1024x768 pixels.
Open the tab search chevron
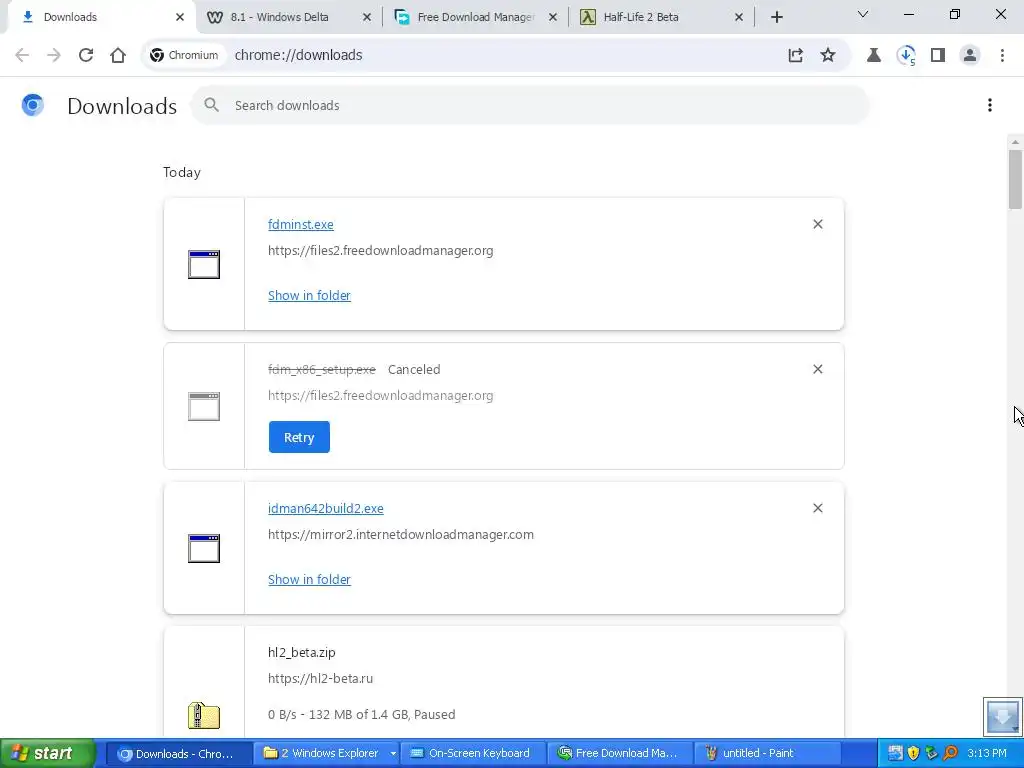point(863,14)
